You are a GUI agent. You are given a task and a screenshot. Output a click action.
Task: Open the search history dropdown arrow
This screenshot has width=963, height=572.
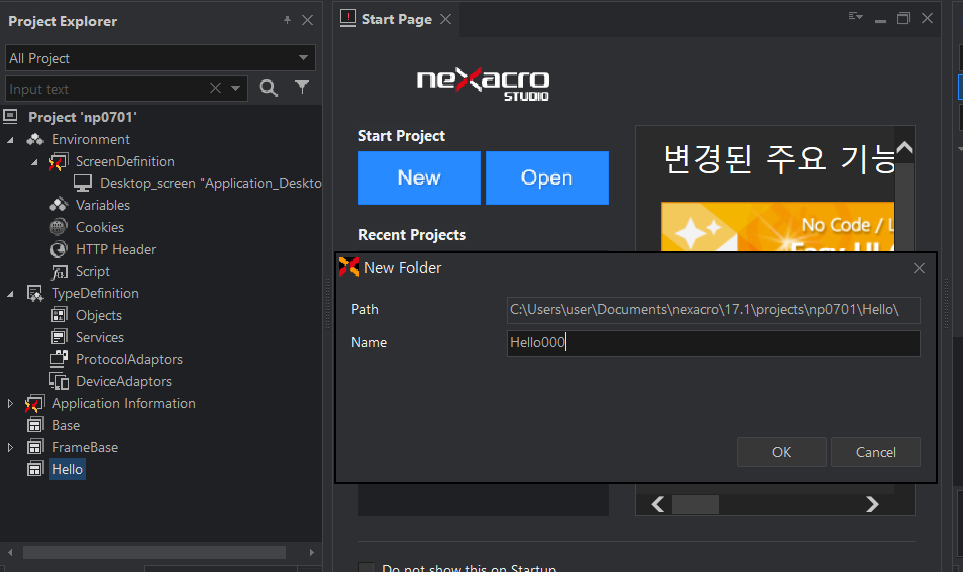click(235, 88)
